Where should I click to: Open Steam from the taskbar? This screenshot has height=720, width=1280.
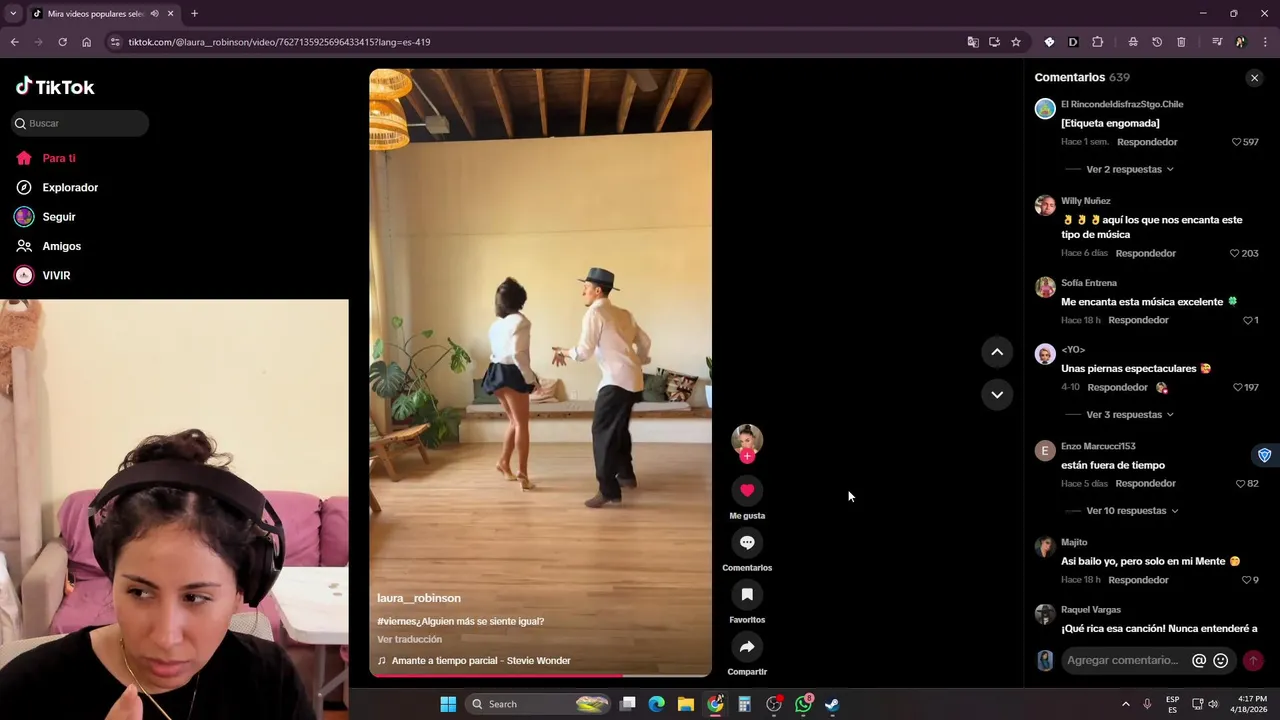(x=832, y=704)
